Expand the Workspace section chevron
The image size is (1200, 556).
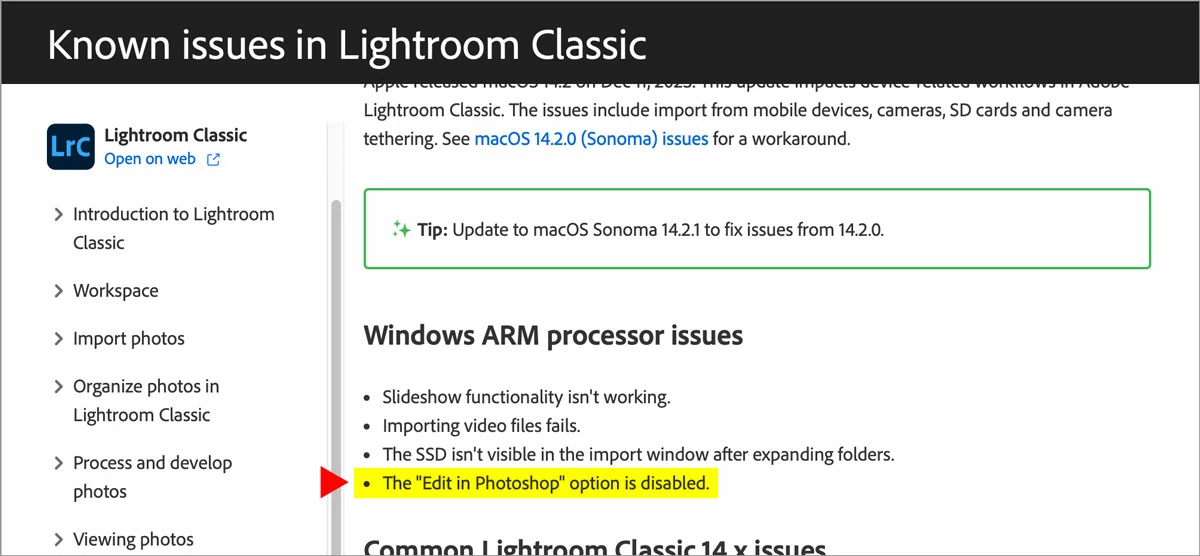[x=58, y=291]
